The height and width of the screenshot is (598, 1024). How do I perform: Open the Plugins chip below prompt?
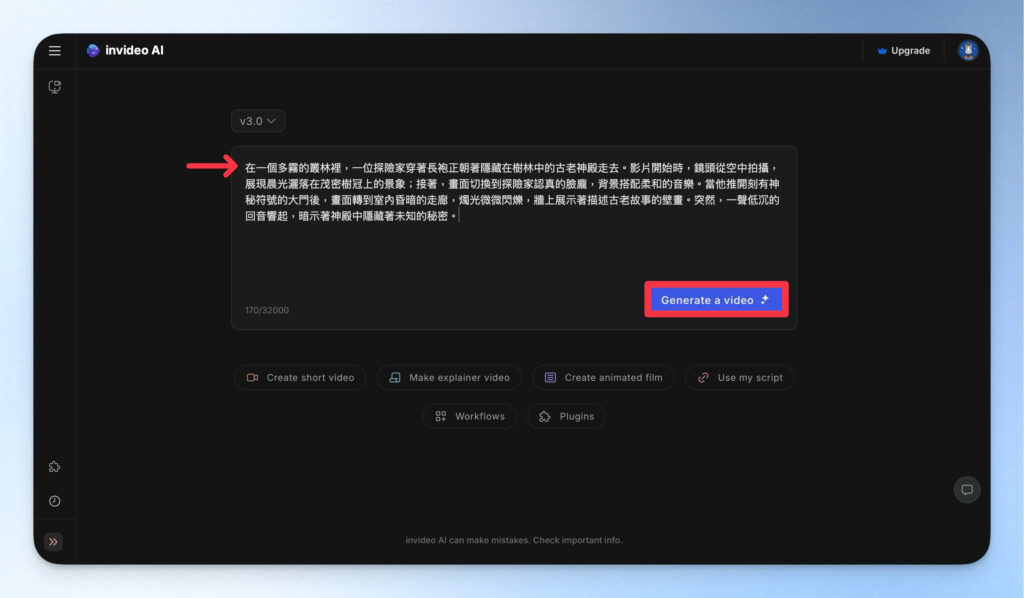pos(566,416)
